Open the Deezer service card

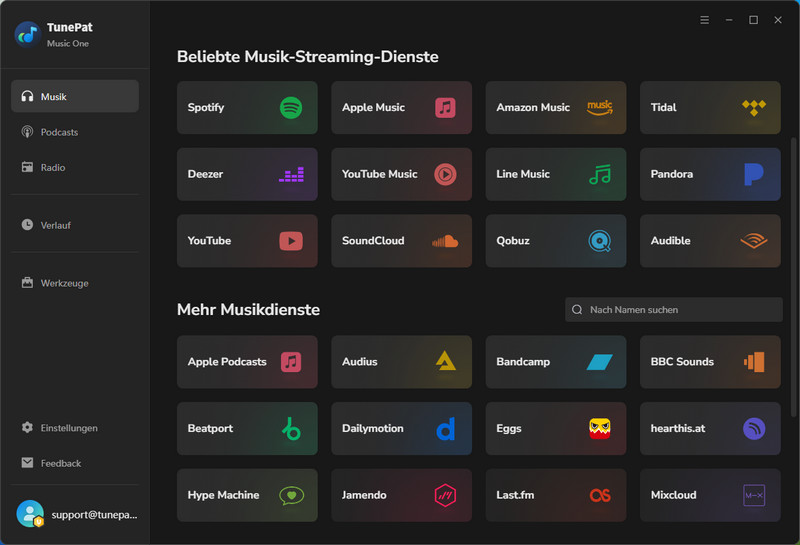[x=247, y=175]
